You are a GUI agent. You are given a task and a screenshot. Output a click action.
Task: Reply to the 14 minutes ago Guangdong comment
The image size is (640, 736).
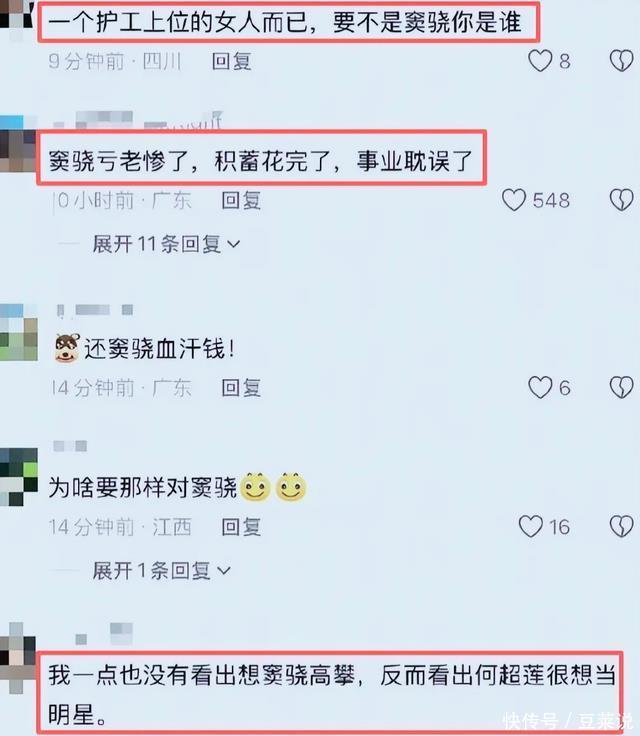pos(241,388)
